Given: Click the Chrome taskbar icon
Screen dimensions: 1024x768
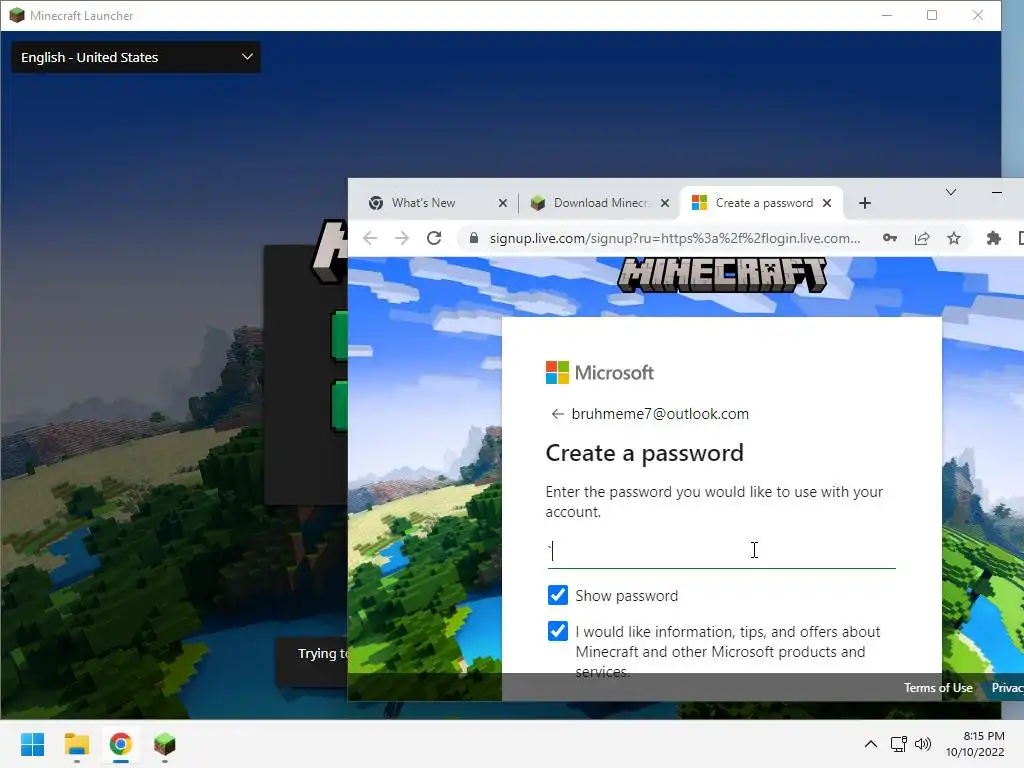Looking at the screenshot, I should tap(120, 744).
